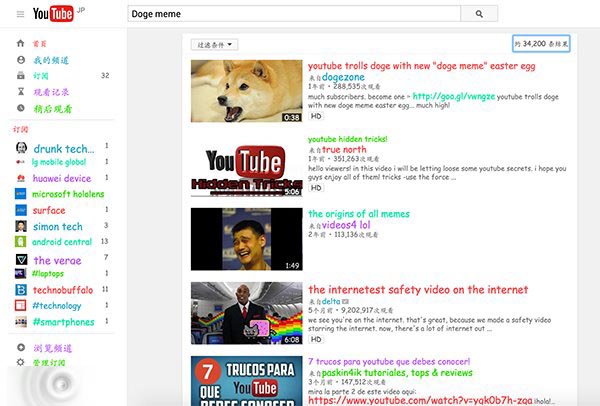The width and height of the screenshot is (600, 406).
Task: Open the technobuffalo channel icon
Action: point(21,290)
